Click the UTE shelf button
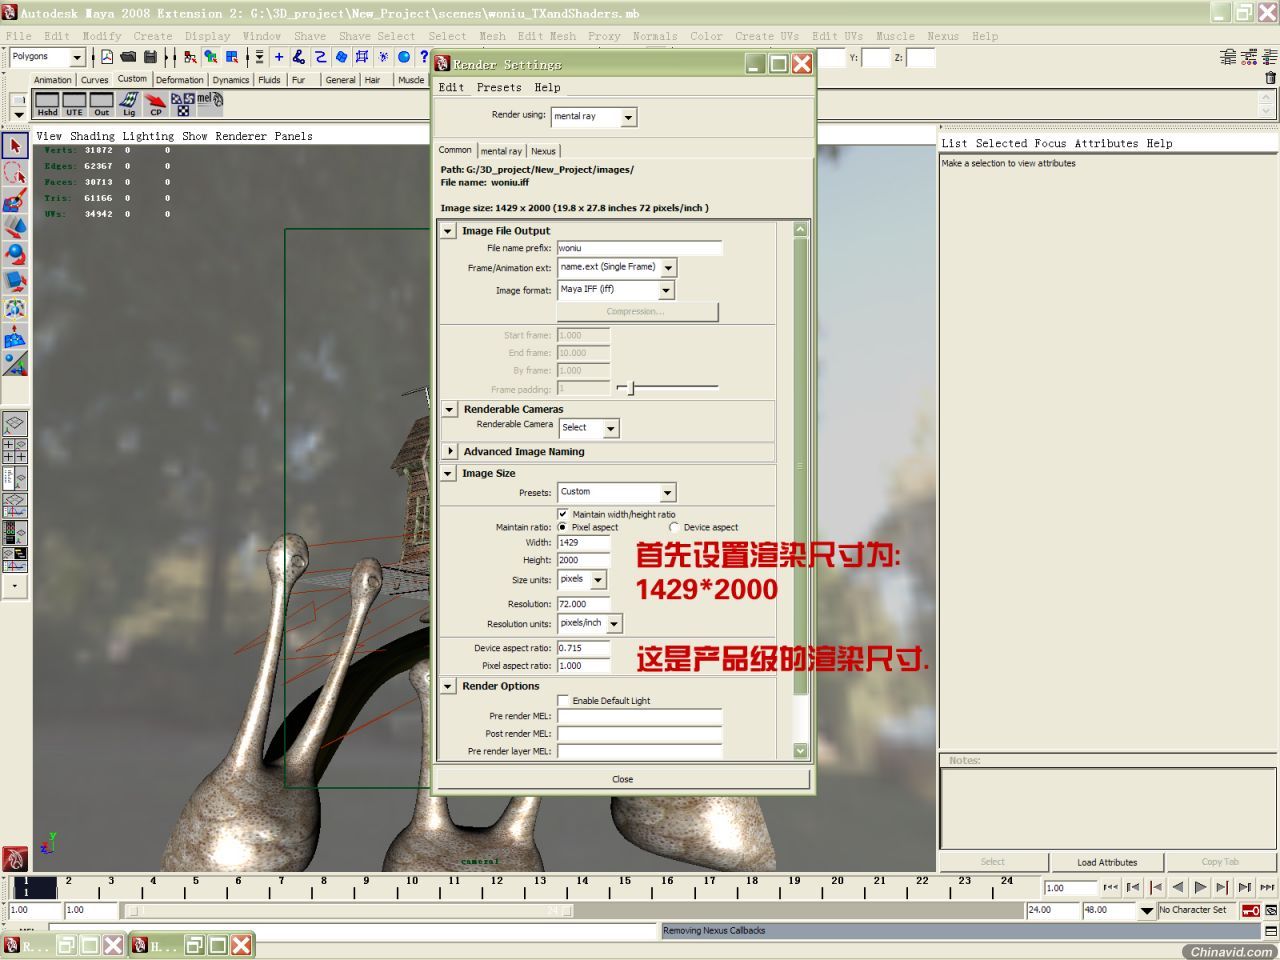 tap(74, 104)
